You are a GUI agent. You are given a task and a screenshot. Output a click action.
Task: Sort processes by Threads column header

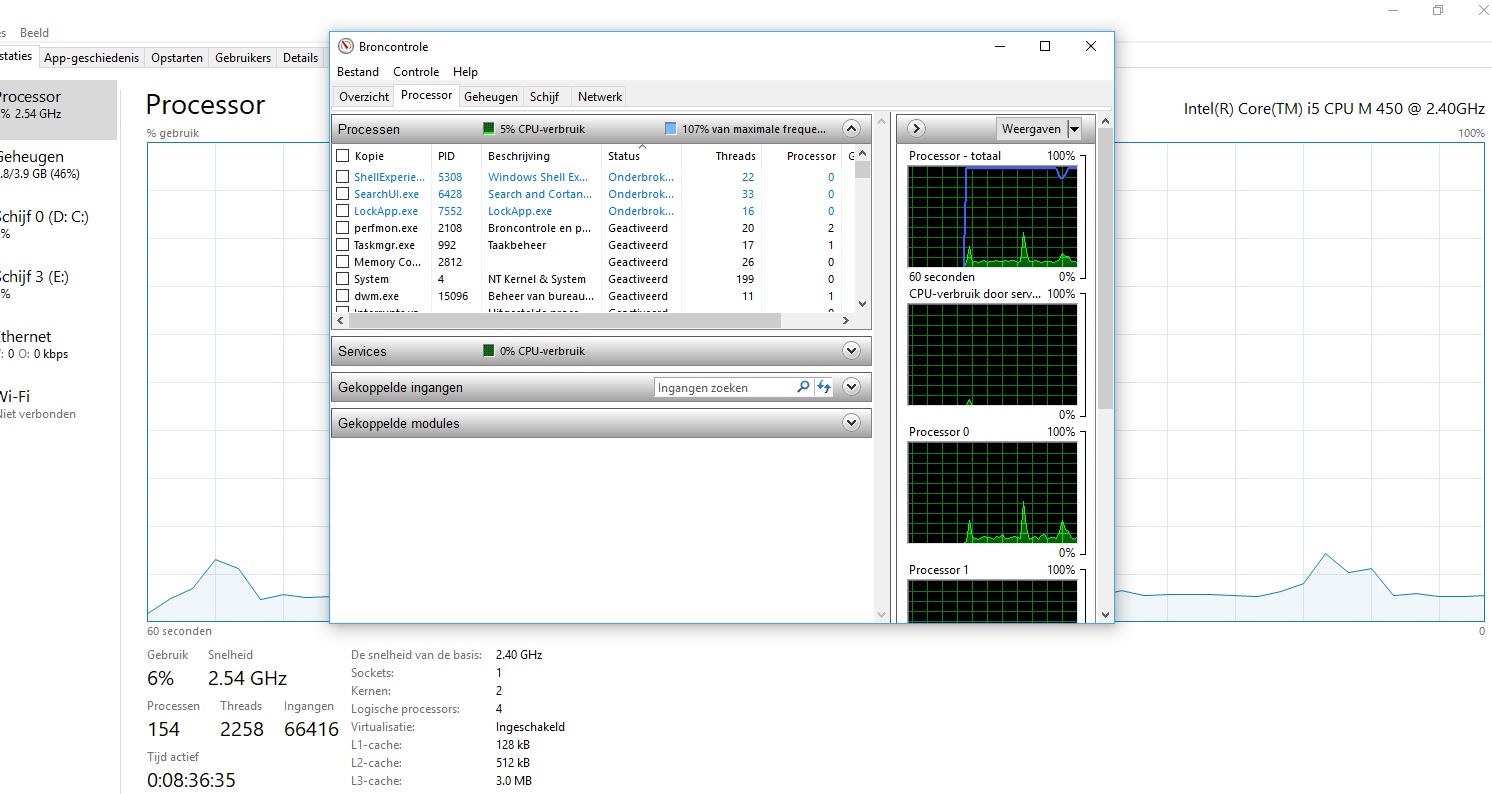click(735, 156)
